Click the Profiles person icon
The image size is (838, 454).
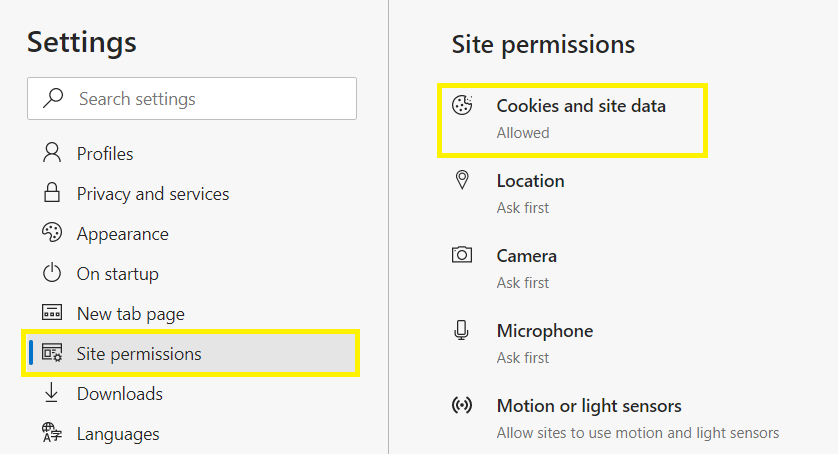(x=52, y=154)
